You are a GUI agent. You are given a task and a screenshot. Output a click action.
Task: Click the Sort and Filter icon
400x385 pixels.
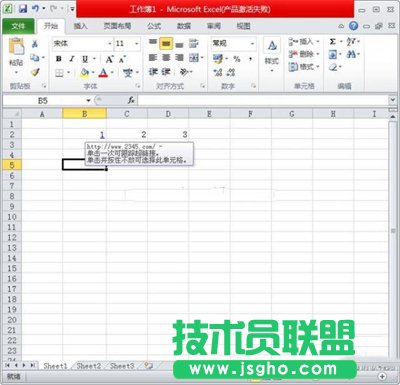click(351, 42)
